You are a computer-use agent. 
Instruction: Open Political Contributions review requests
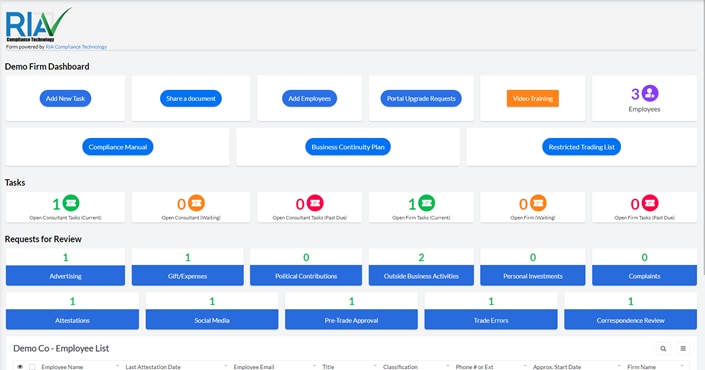[306, 276]
